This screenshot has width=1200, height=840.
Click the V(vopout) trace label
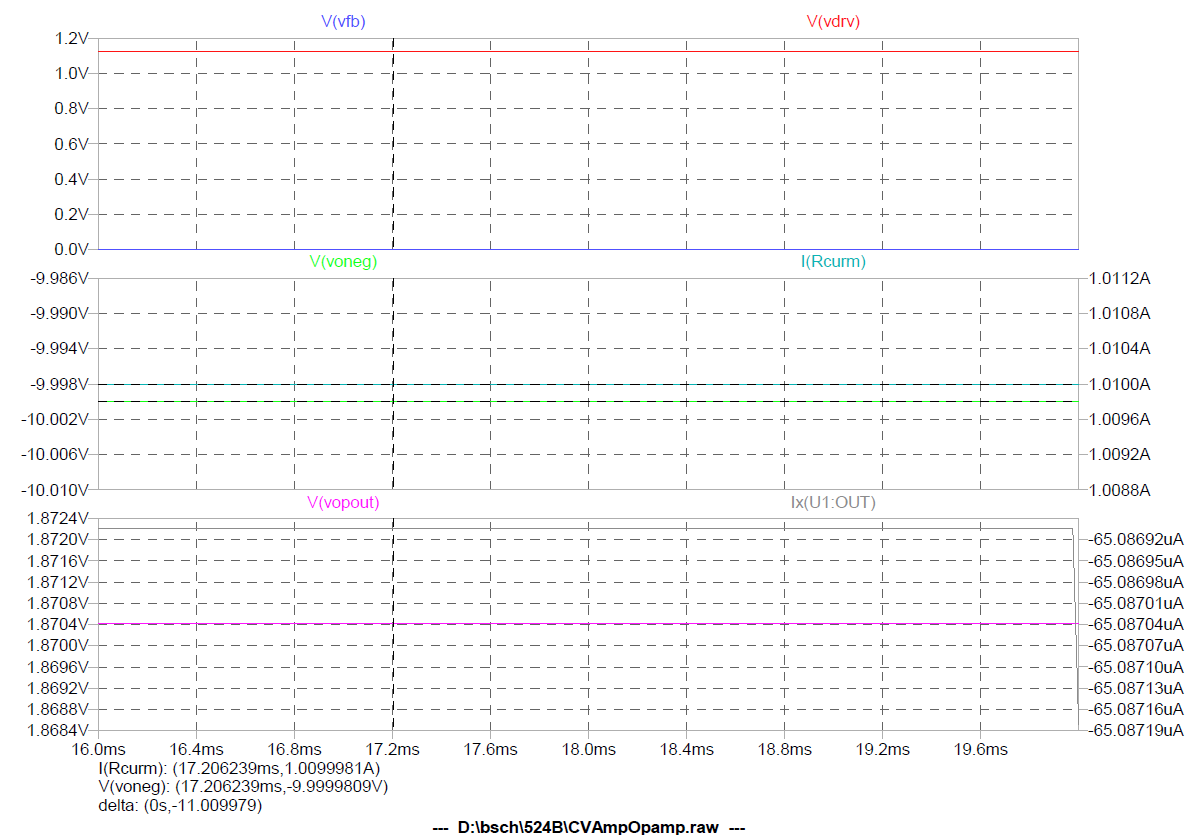pyautogui.click(x=343, y=503)
